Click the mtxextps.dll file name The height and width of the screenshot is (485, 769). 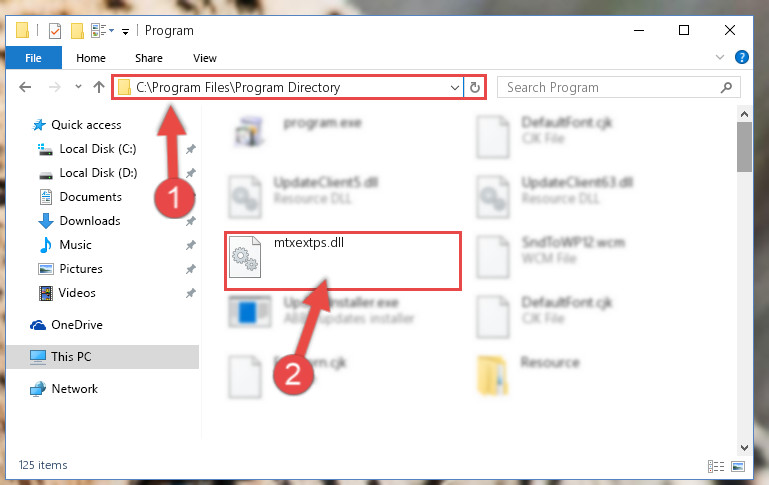pyautogui.click(x=308, y=242)
